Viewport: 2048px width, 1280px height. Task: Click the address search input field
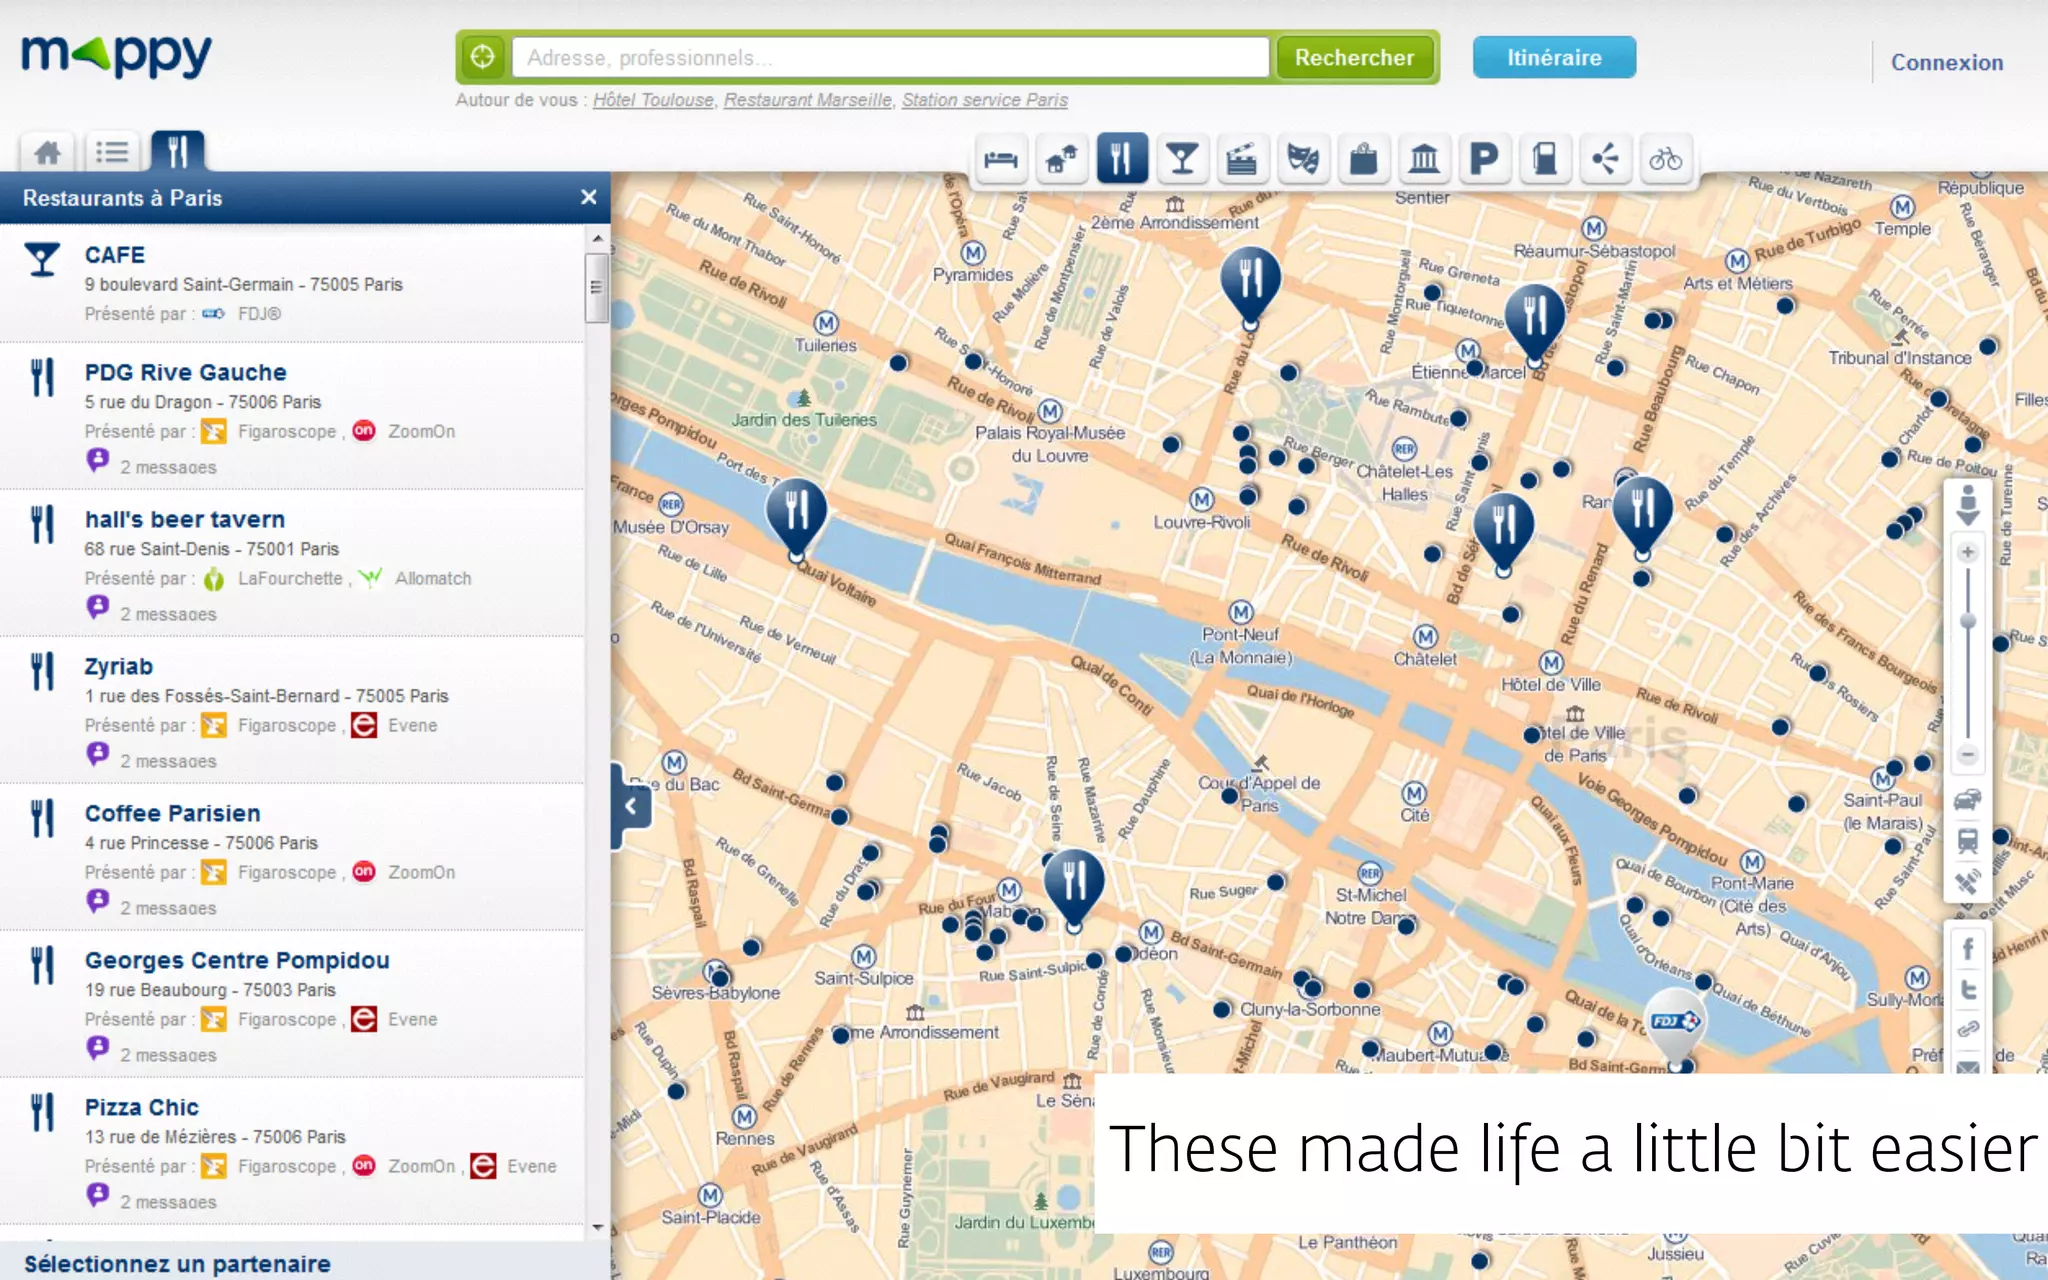click(890, 58)
